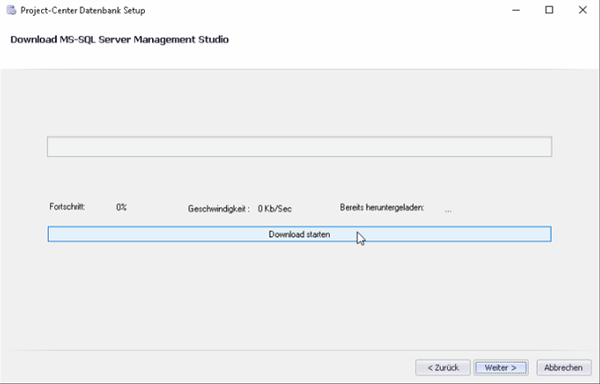This screenshot has height=384, width=600.
Task: Click the Download MS-SQL Server Management Studio heading
Action: (x=119, y=39)
